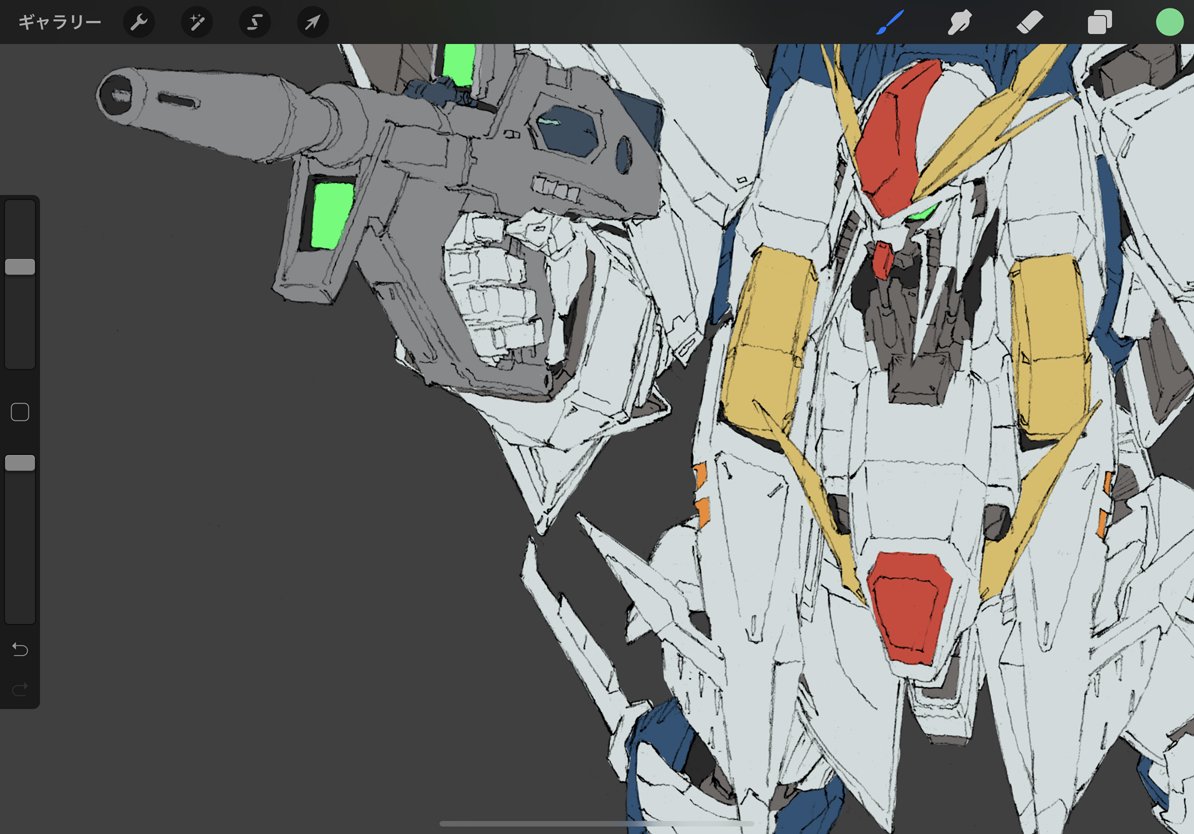Tap the square modify button in sidebar
The image size is (1194, 834).
[20, 412]
